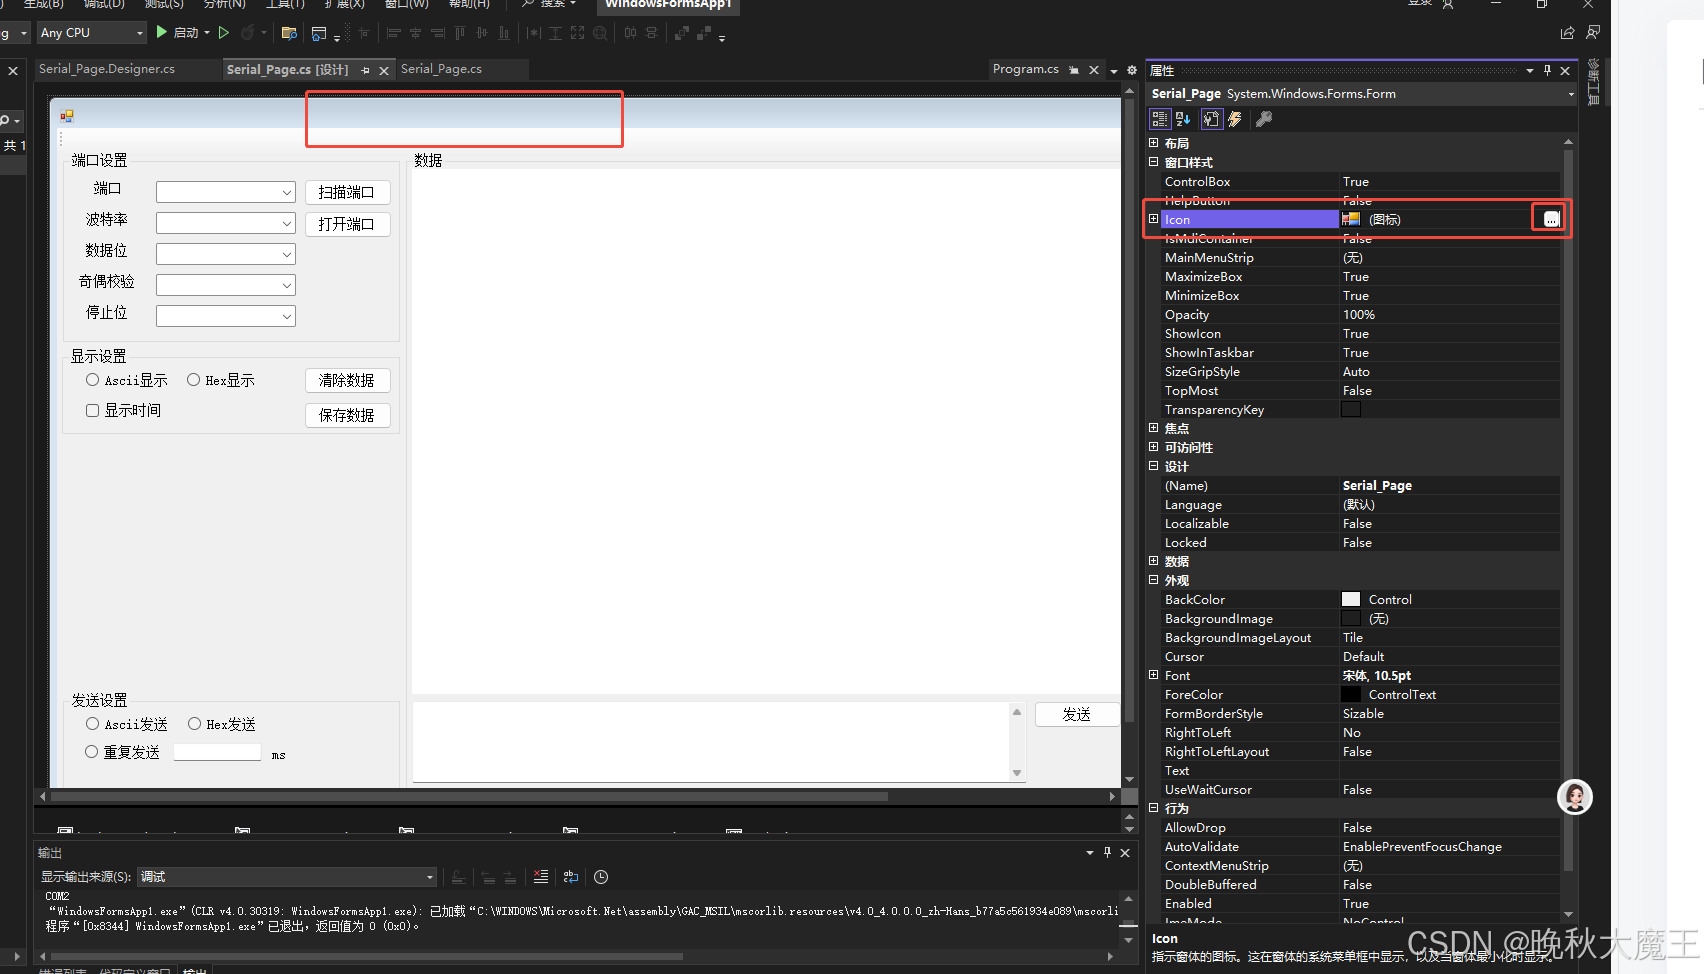This screenshot has height=974, width=1704.
Task: Expand the Font property node
Action: 1153,675
